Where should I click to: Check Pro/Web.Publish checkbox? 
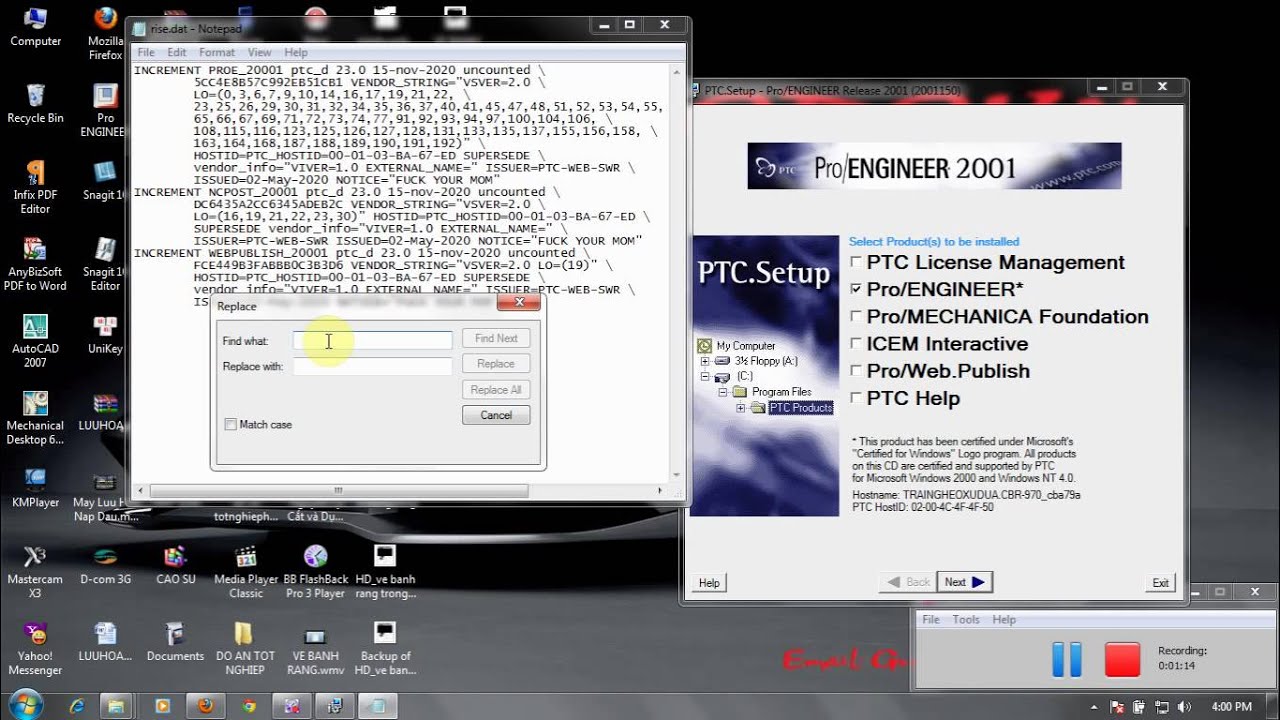(855, 370)
